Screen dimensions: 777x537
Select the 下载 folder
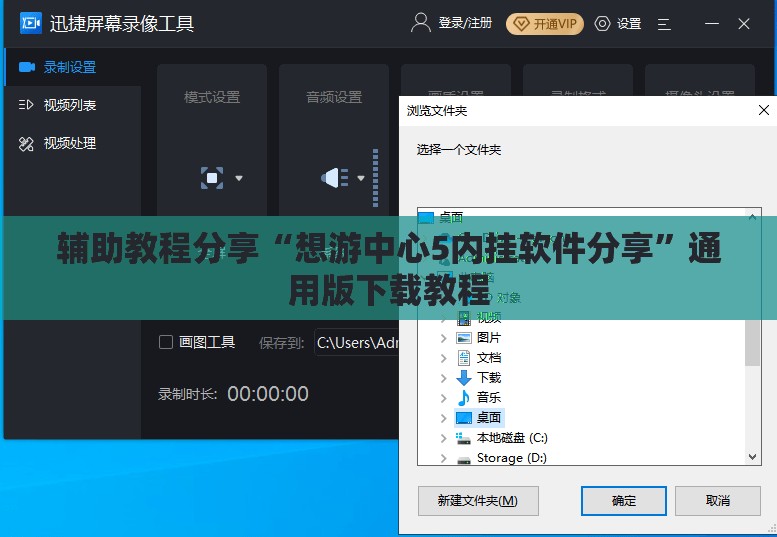[489, 377]
